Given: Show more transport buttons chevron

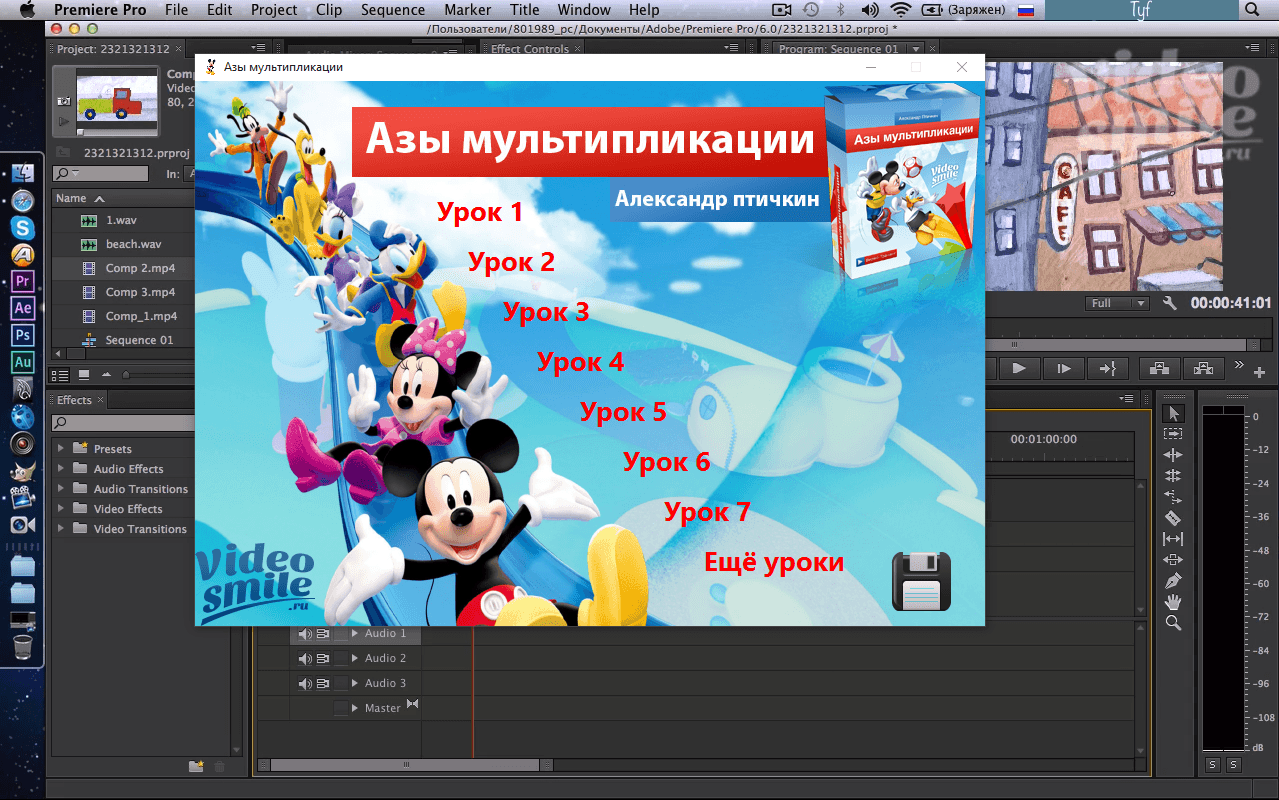Looking at the screenshot, I should click(x=1240, y=364).
